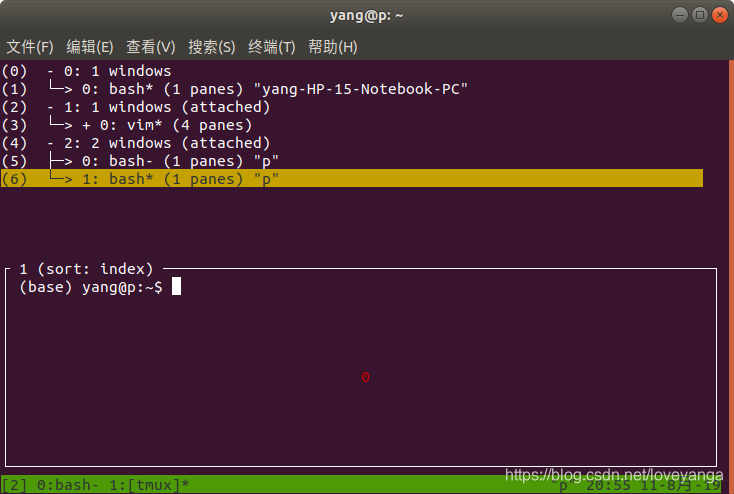Select highlighted row '1: bash* (1 panes)'
734x494 pixels.
[x=352, y=178]
